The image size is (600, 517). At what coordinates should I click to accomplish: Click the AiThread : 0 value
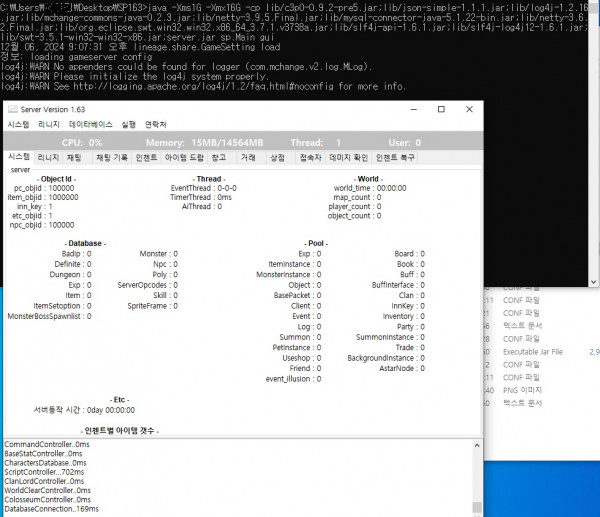202,207
